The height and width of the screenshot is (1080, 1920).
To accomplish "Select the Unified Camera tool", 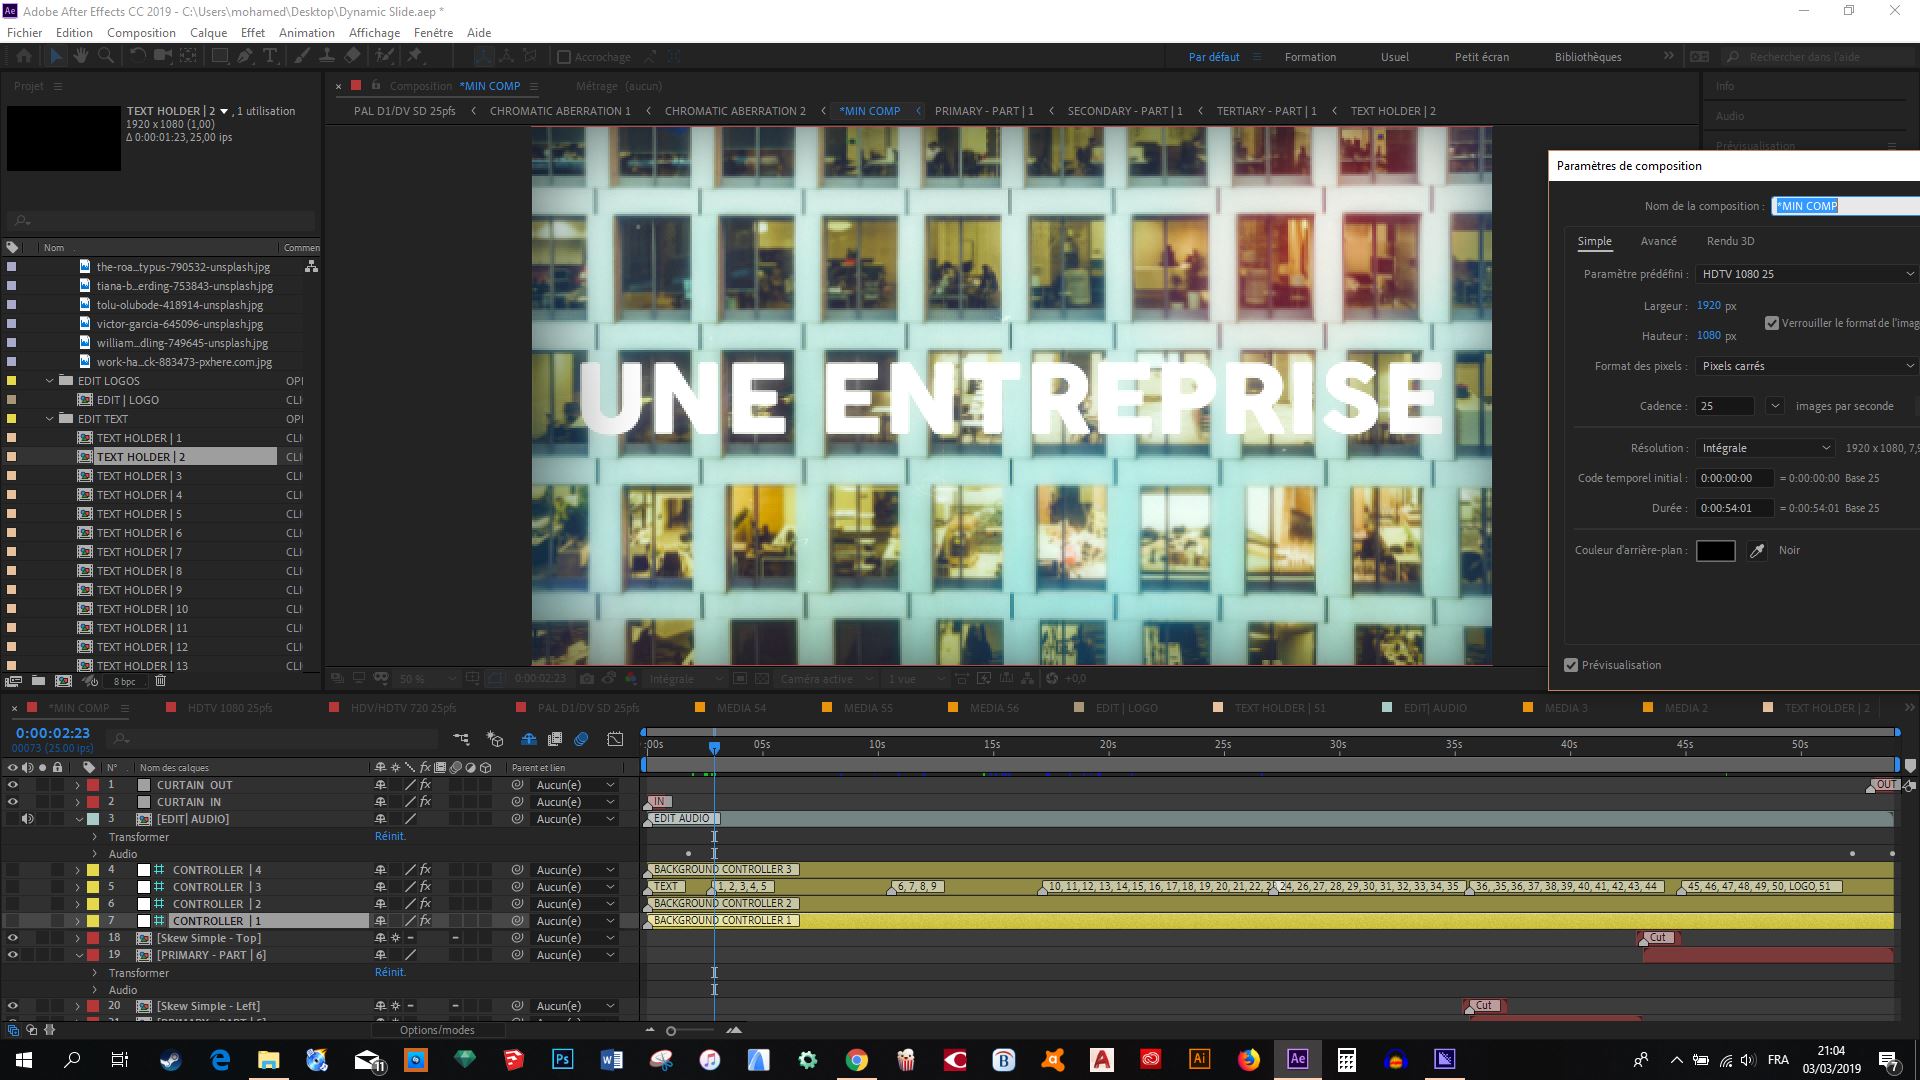I will pyautogui.click(x=163, y=56).
